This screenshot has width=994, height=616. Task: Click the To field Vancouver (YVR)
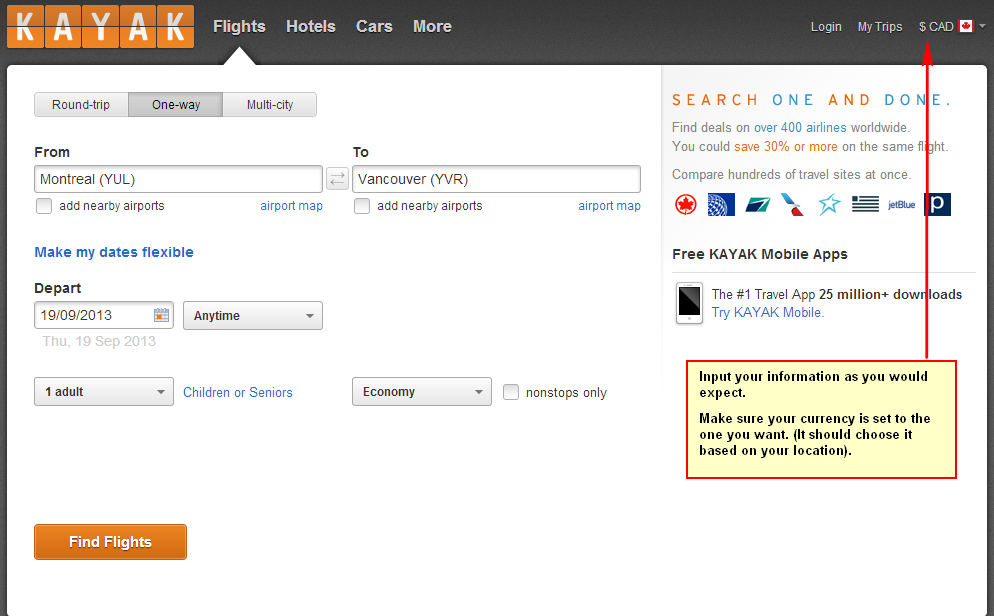tap(496, 179)
